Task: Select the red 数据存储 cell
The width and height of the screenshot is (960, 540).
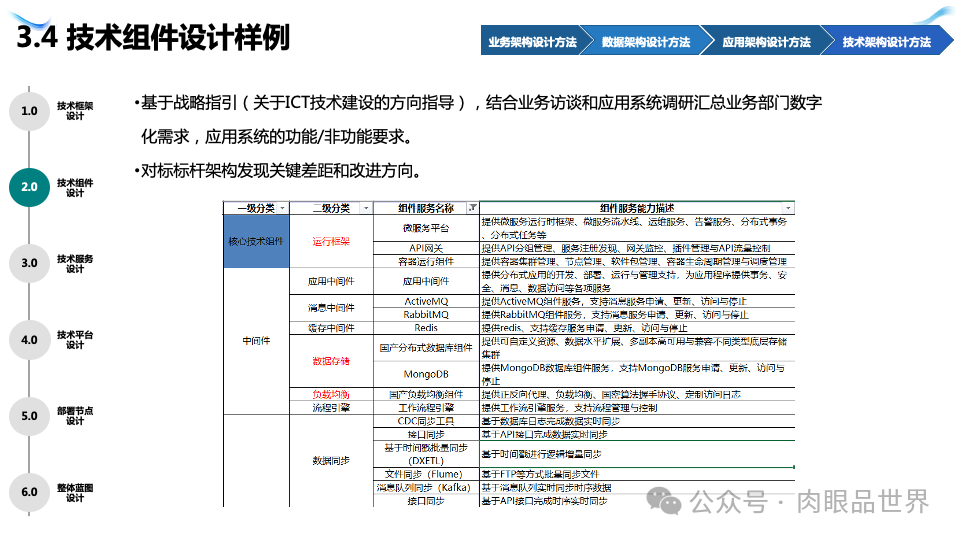Action: (331, 361)
